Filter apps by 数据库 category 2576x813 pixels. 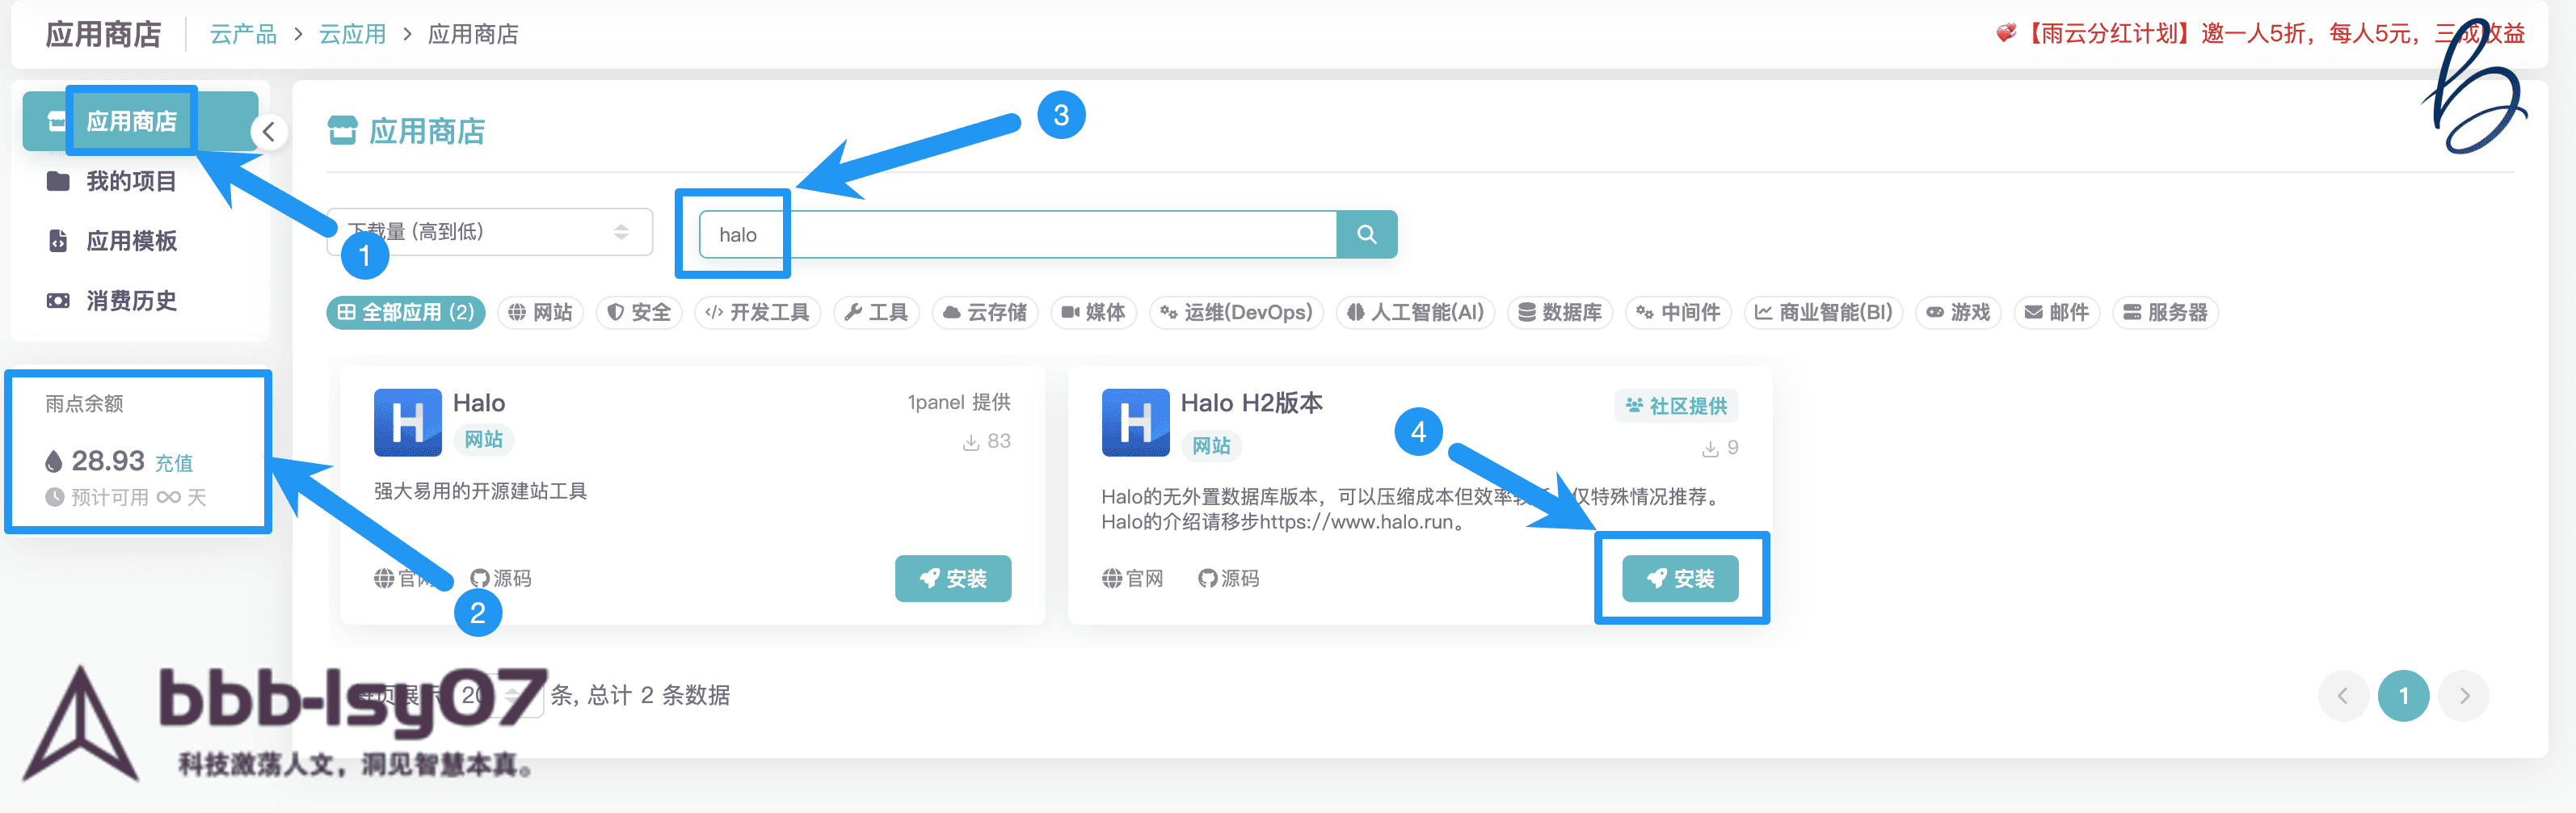(1559, 312)
